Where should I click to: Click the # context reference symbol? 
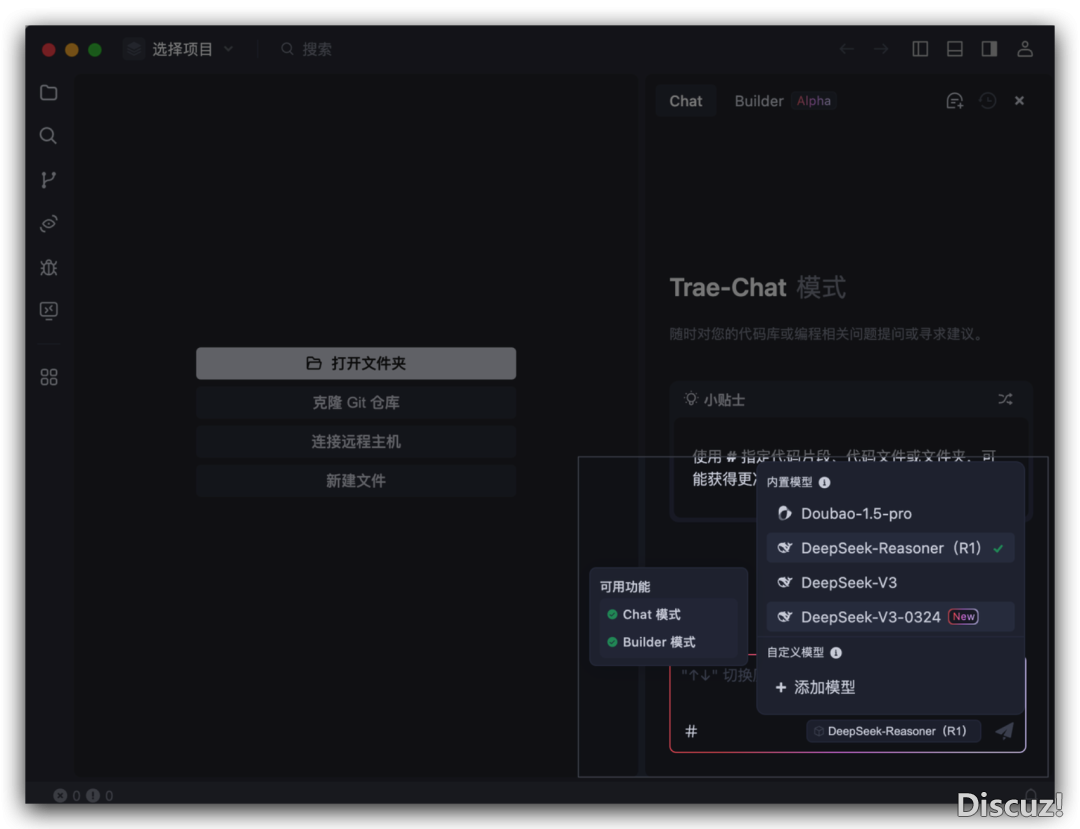[x=691, y=731]
